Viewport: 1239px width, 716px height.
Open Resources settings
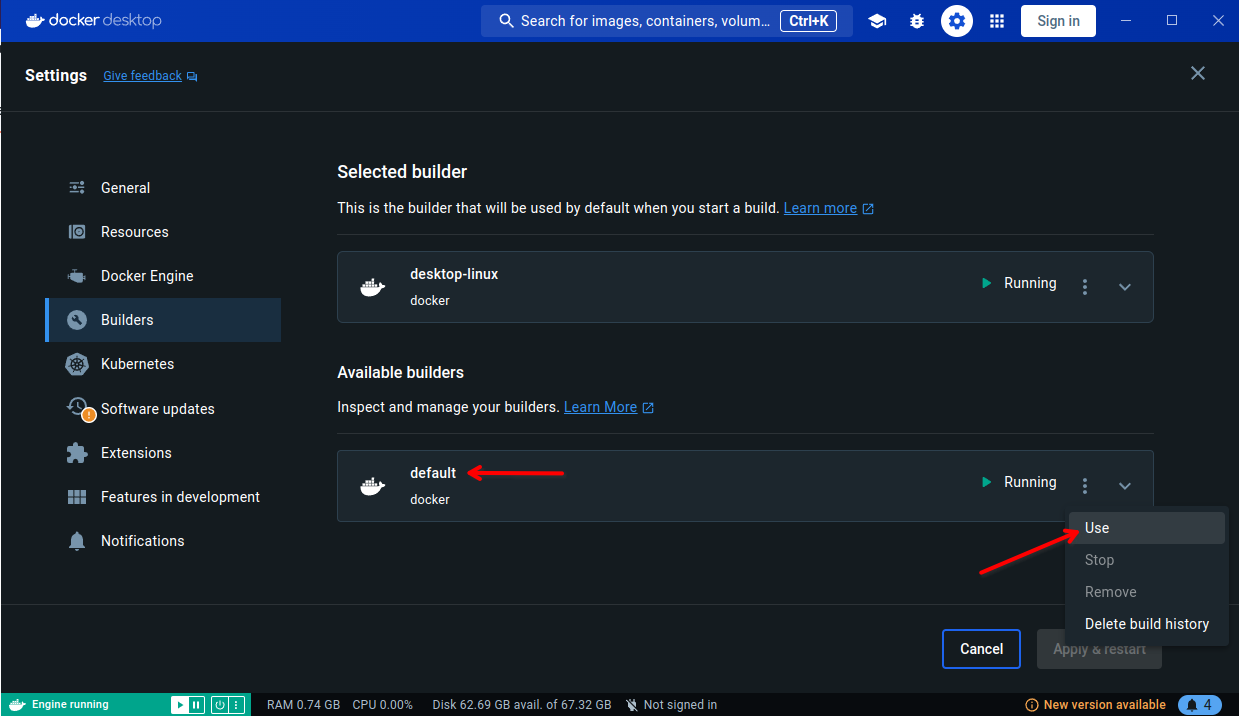point(163,232)
